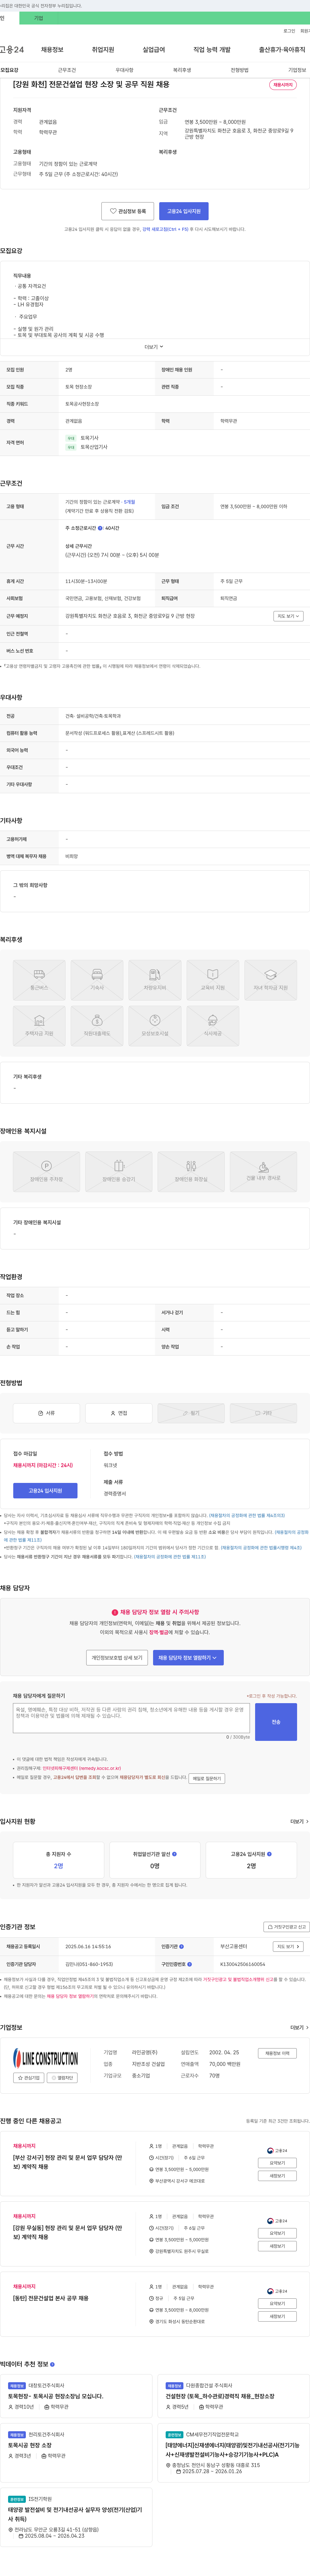Screen dimensions: 310x2576
Task: Select the 기타 screening step
Action: [x=264, y=1413]
